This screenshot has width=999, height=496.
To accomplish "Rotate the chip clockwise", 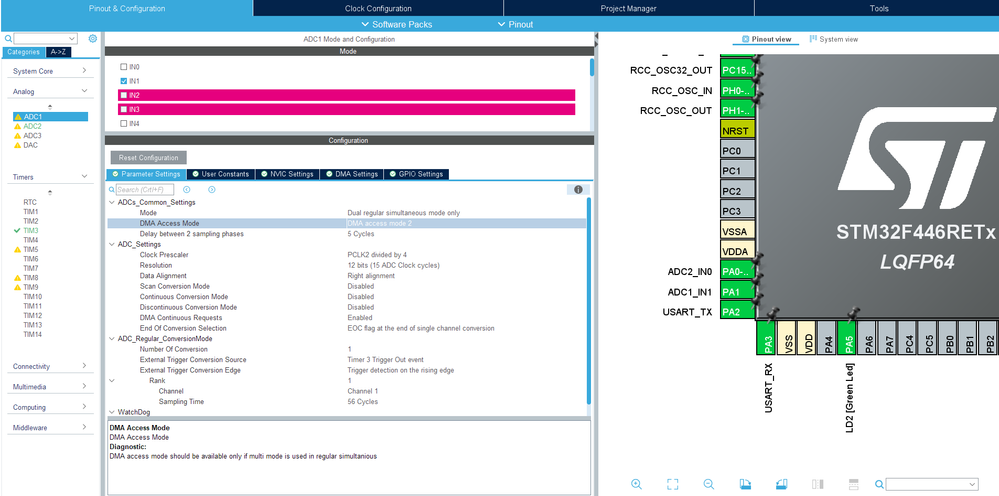I will pyautogui.click(x=745, y=484).
